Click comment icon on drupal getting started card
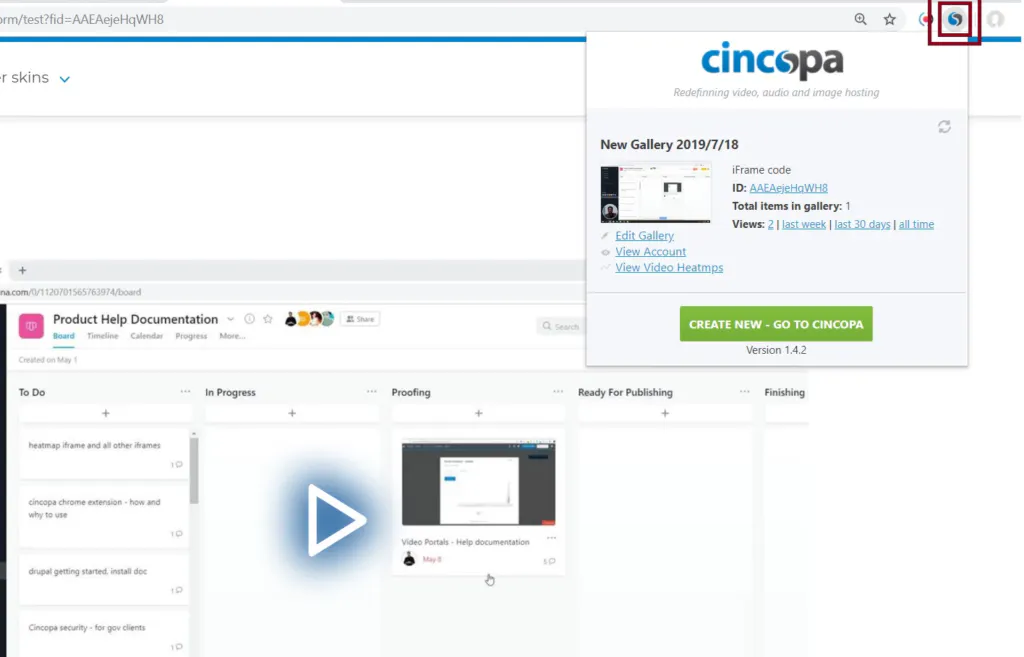 [177, 590]
